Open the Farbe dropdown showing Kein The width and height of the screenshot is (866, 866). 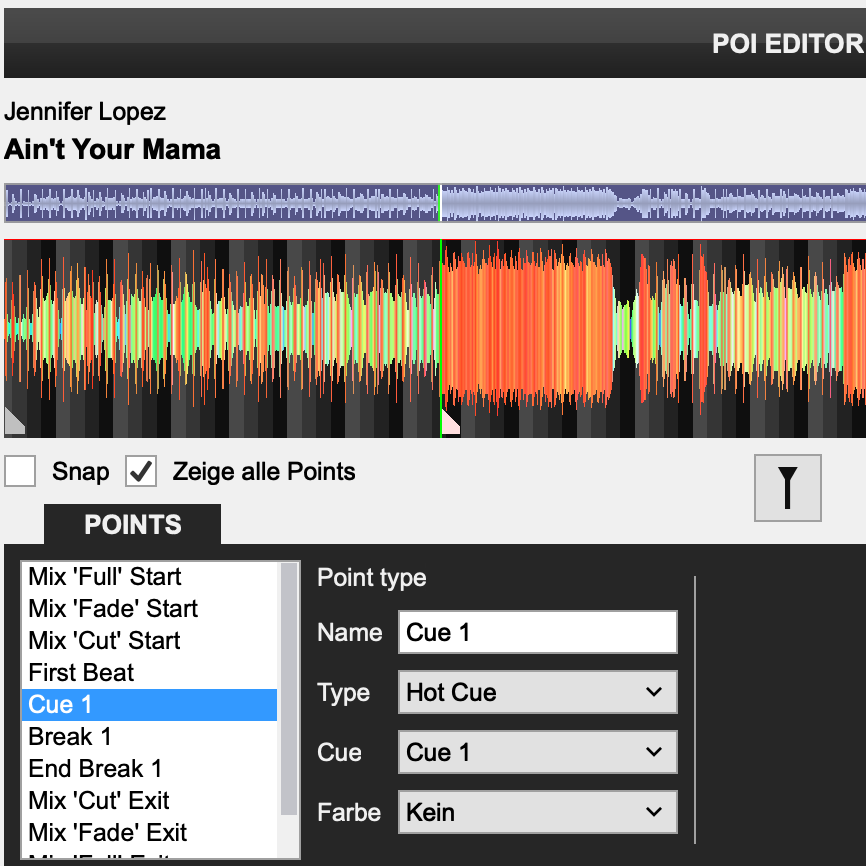click(537, 812)
